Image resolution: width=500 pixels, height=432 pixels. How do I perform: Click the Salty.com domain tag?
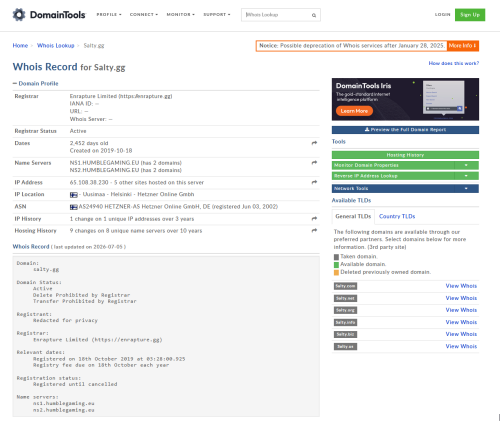[x=345, y=286]
